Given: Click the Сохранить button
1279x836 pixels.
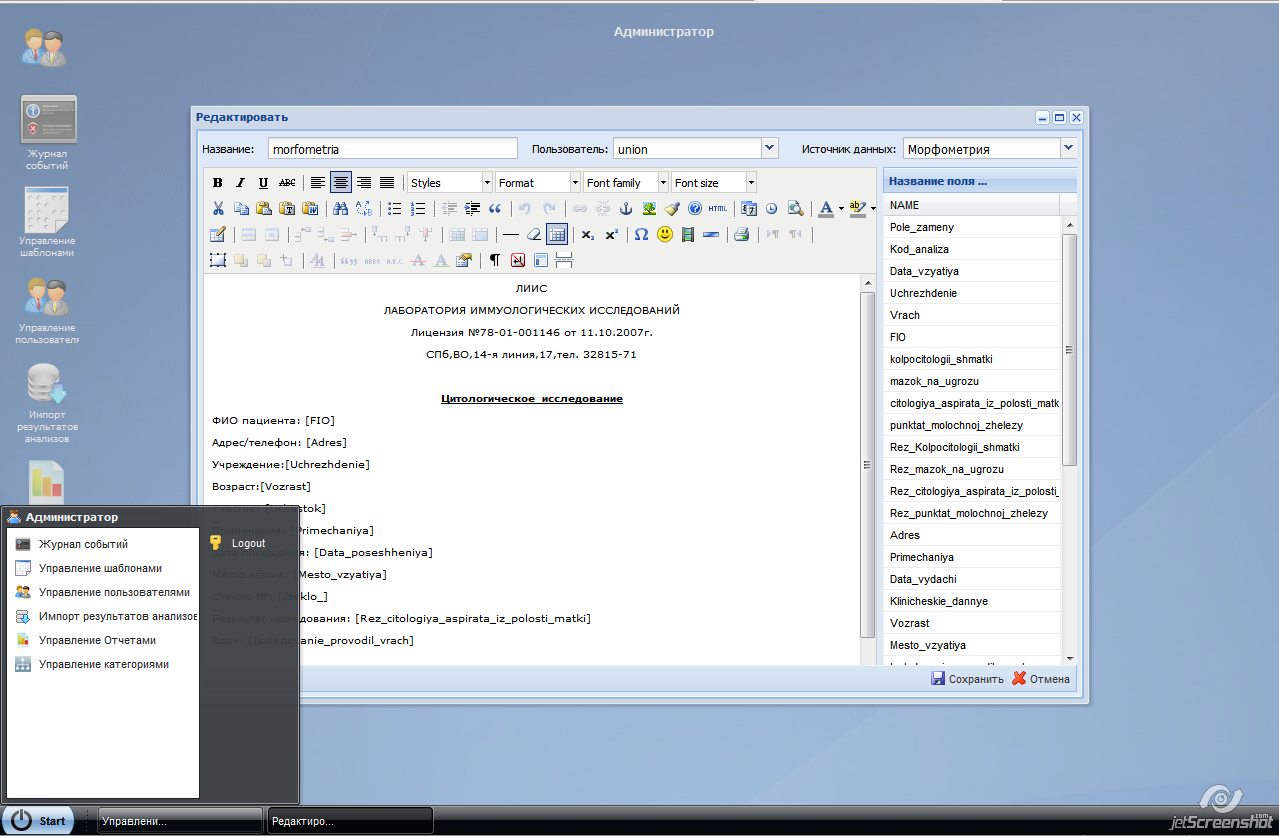Looking at the screenshot, I should tap(967, 679).
